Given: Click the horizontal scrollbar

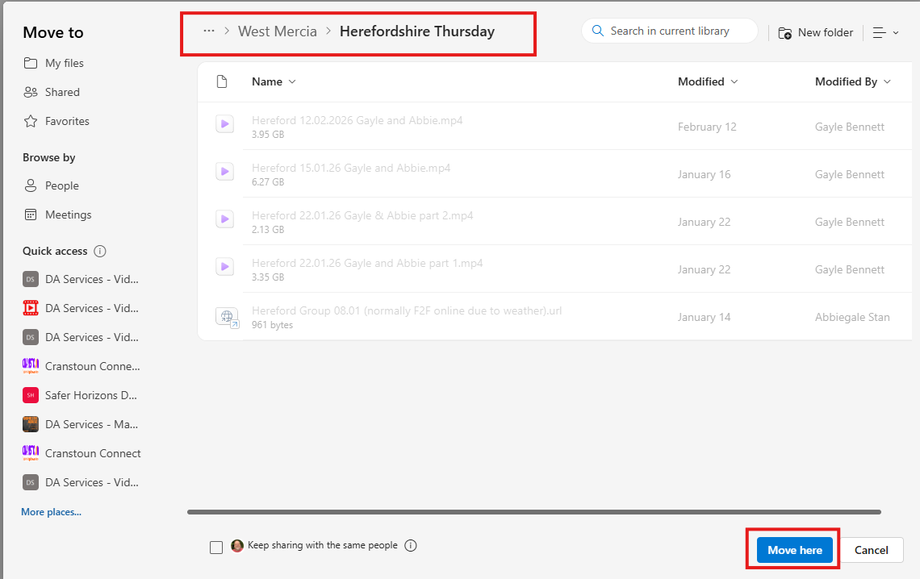Looking at the screenshot, I should click(534, 512).
